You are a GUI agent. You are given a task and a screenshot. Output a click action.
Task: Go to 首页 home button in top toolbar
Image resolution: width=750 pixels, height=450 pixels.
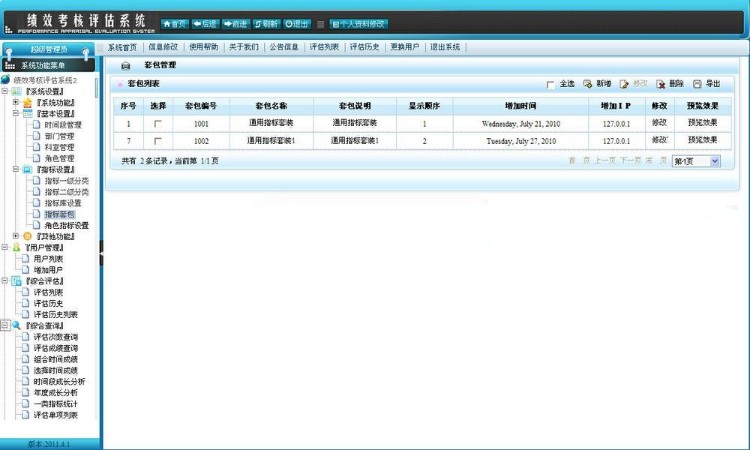(x=175, y=24)
